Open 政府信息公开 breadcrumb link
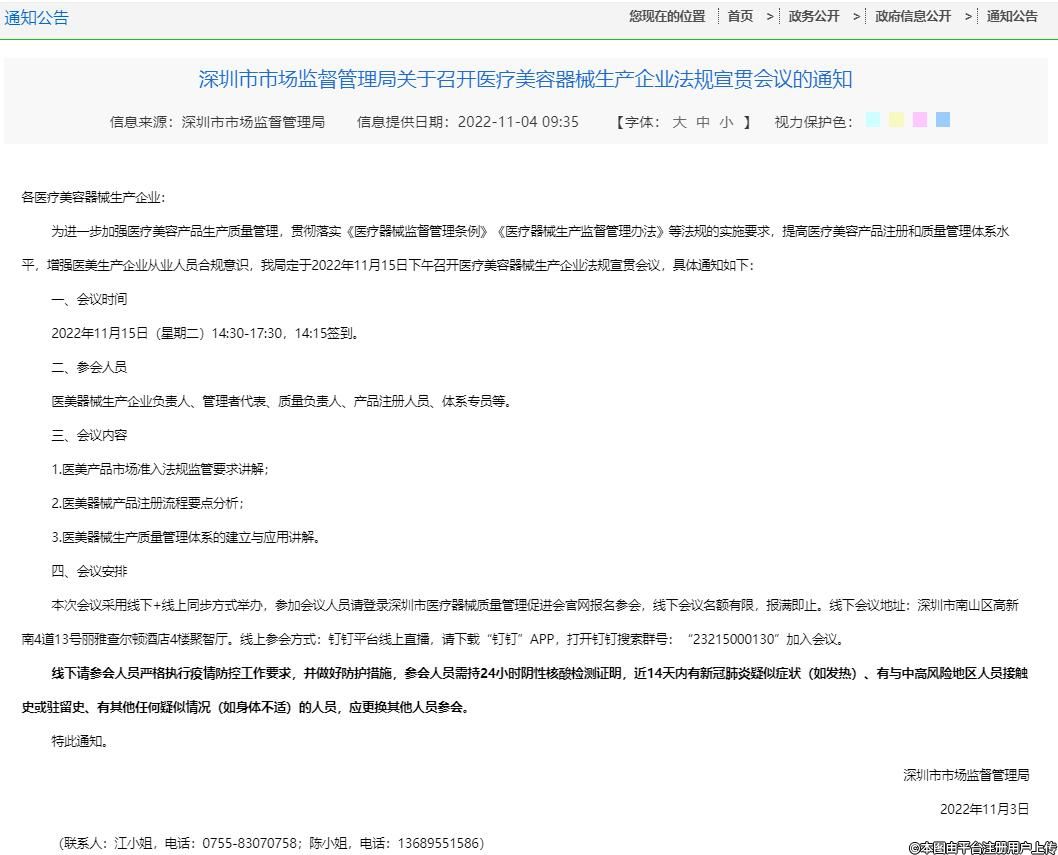The width and height of the screenshot is (1058, 855). tap(913, 16)
